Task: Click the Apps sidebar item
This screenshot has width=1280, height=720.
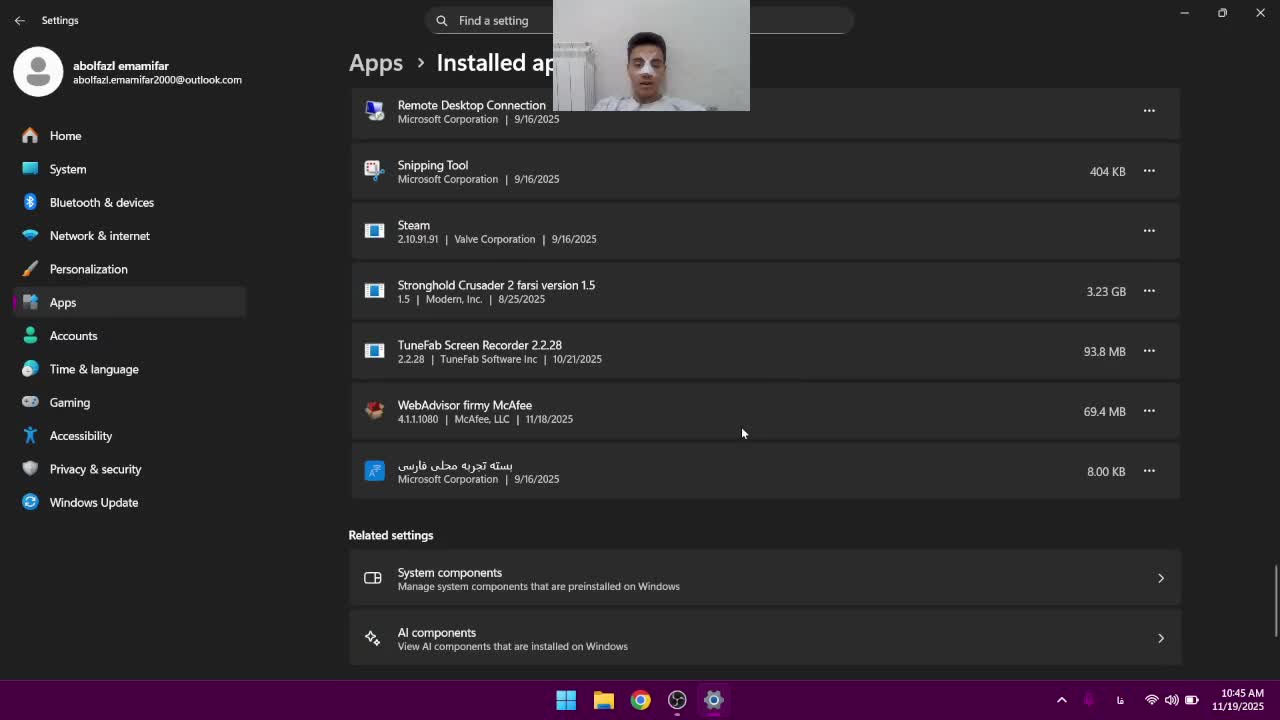Action: 130,302
